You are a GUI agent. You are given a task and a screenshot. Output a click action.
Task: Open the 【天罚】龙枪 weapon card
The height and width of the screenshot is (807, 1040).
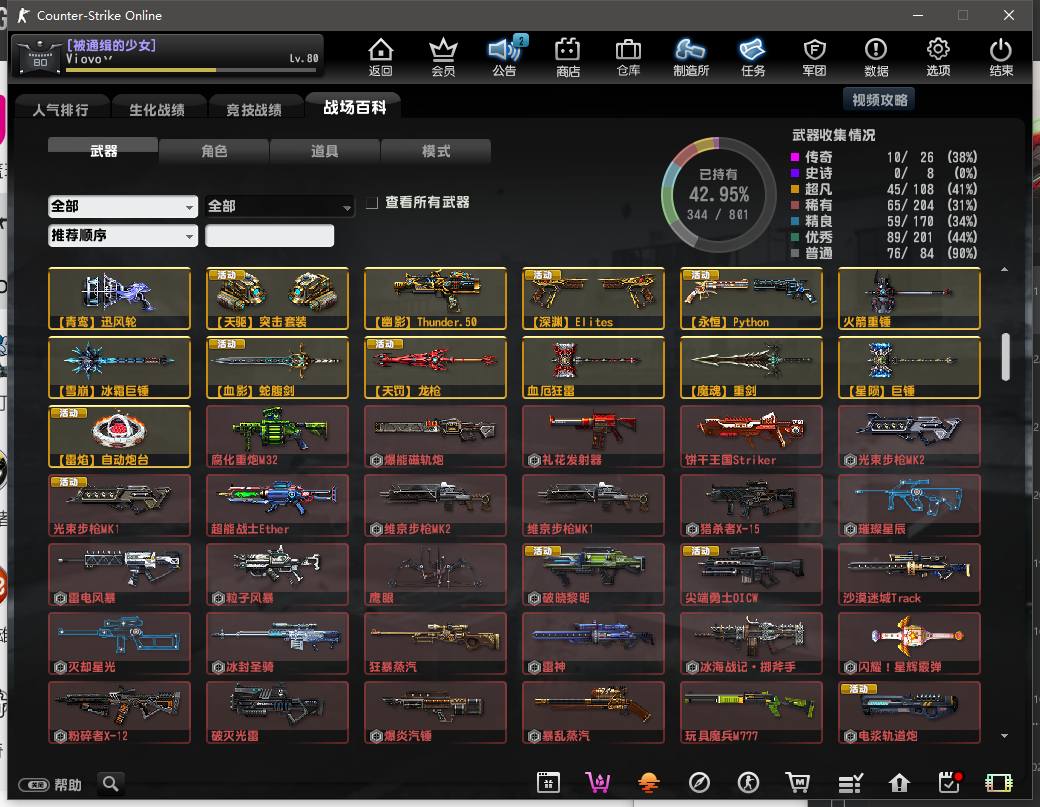[435, 367]
